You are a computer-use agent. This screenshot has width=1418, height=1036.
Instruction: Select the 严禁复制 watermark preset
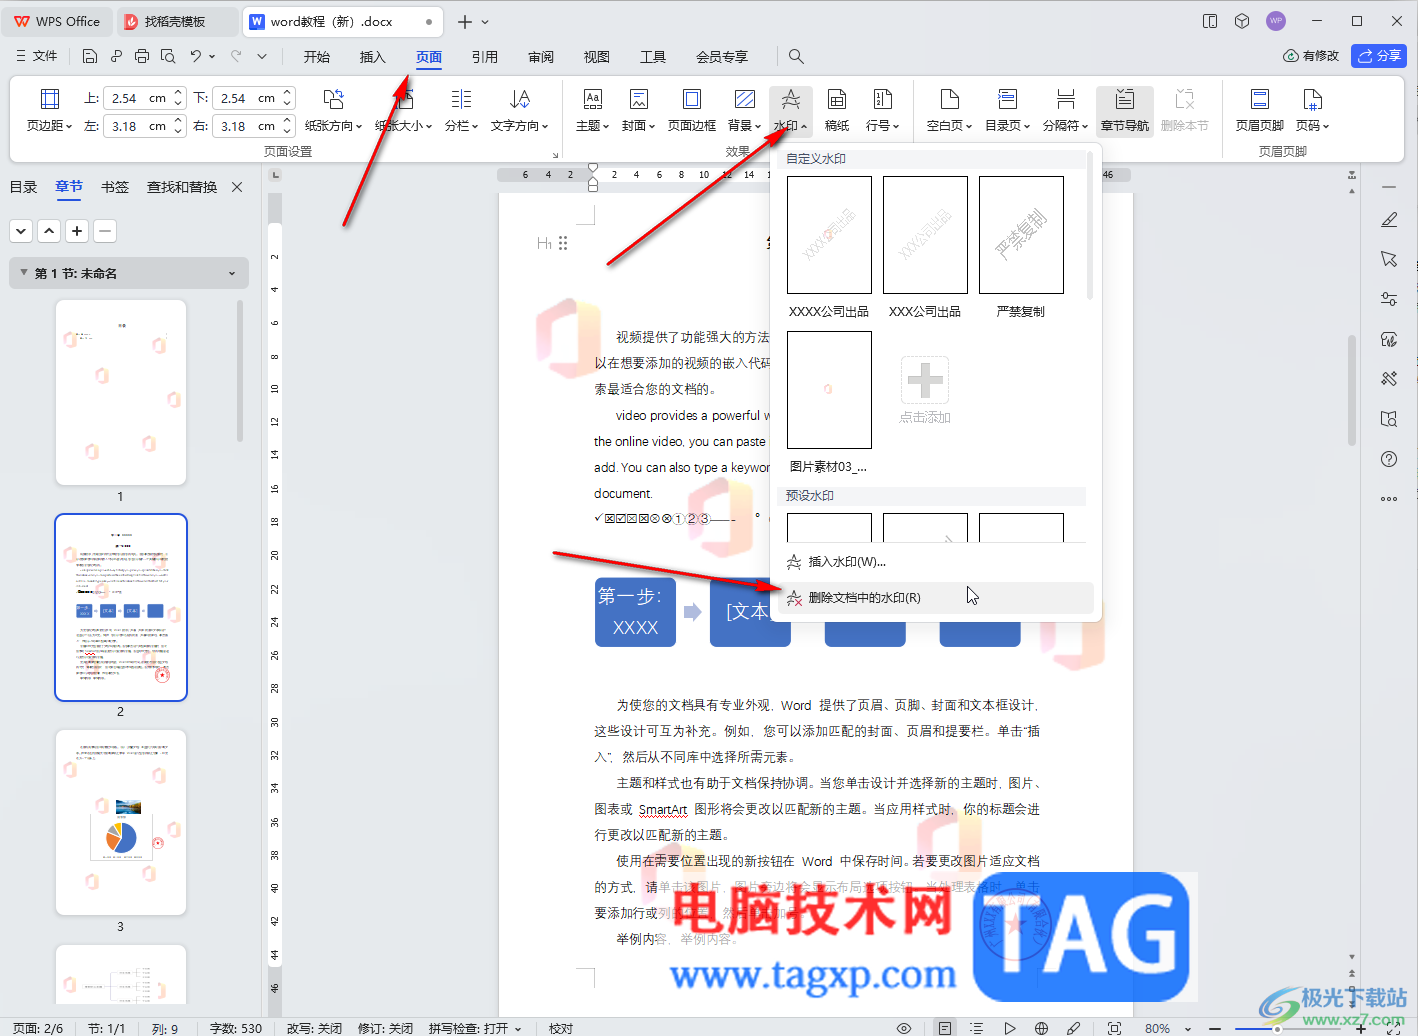1021,247
